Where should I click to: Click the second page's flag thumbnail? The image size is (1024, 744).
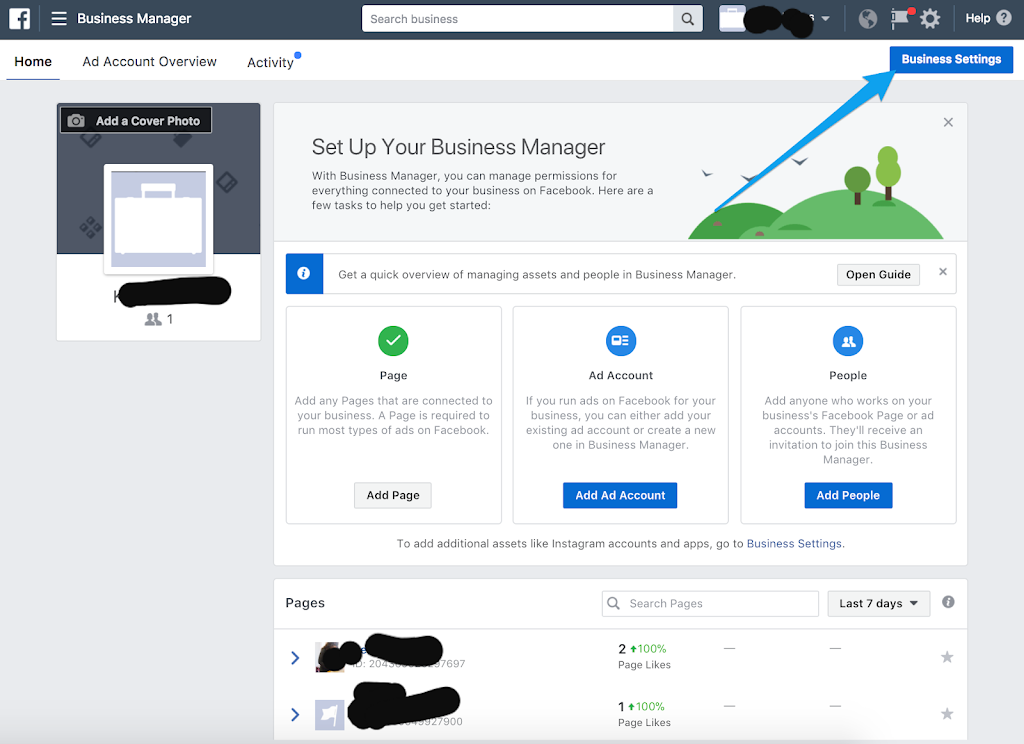pos(330,715)
